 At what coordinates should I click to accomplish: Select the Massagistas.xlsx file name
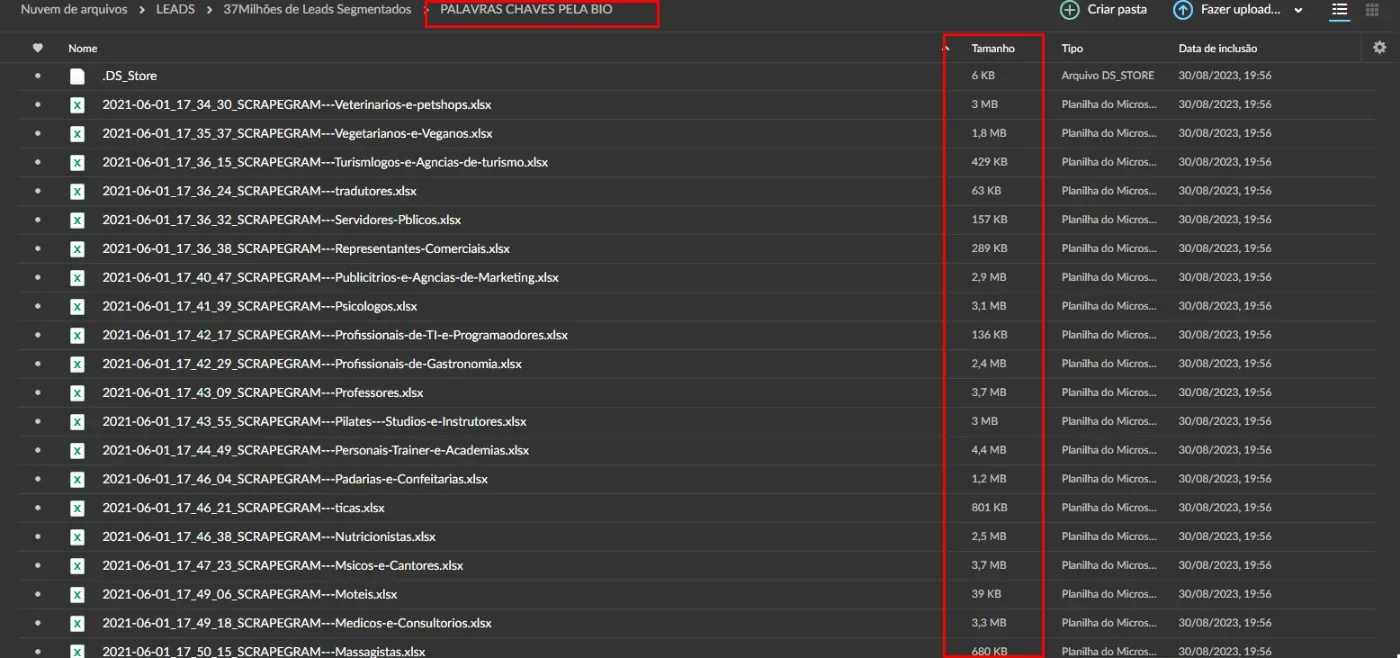(x=264, y=652)
